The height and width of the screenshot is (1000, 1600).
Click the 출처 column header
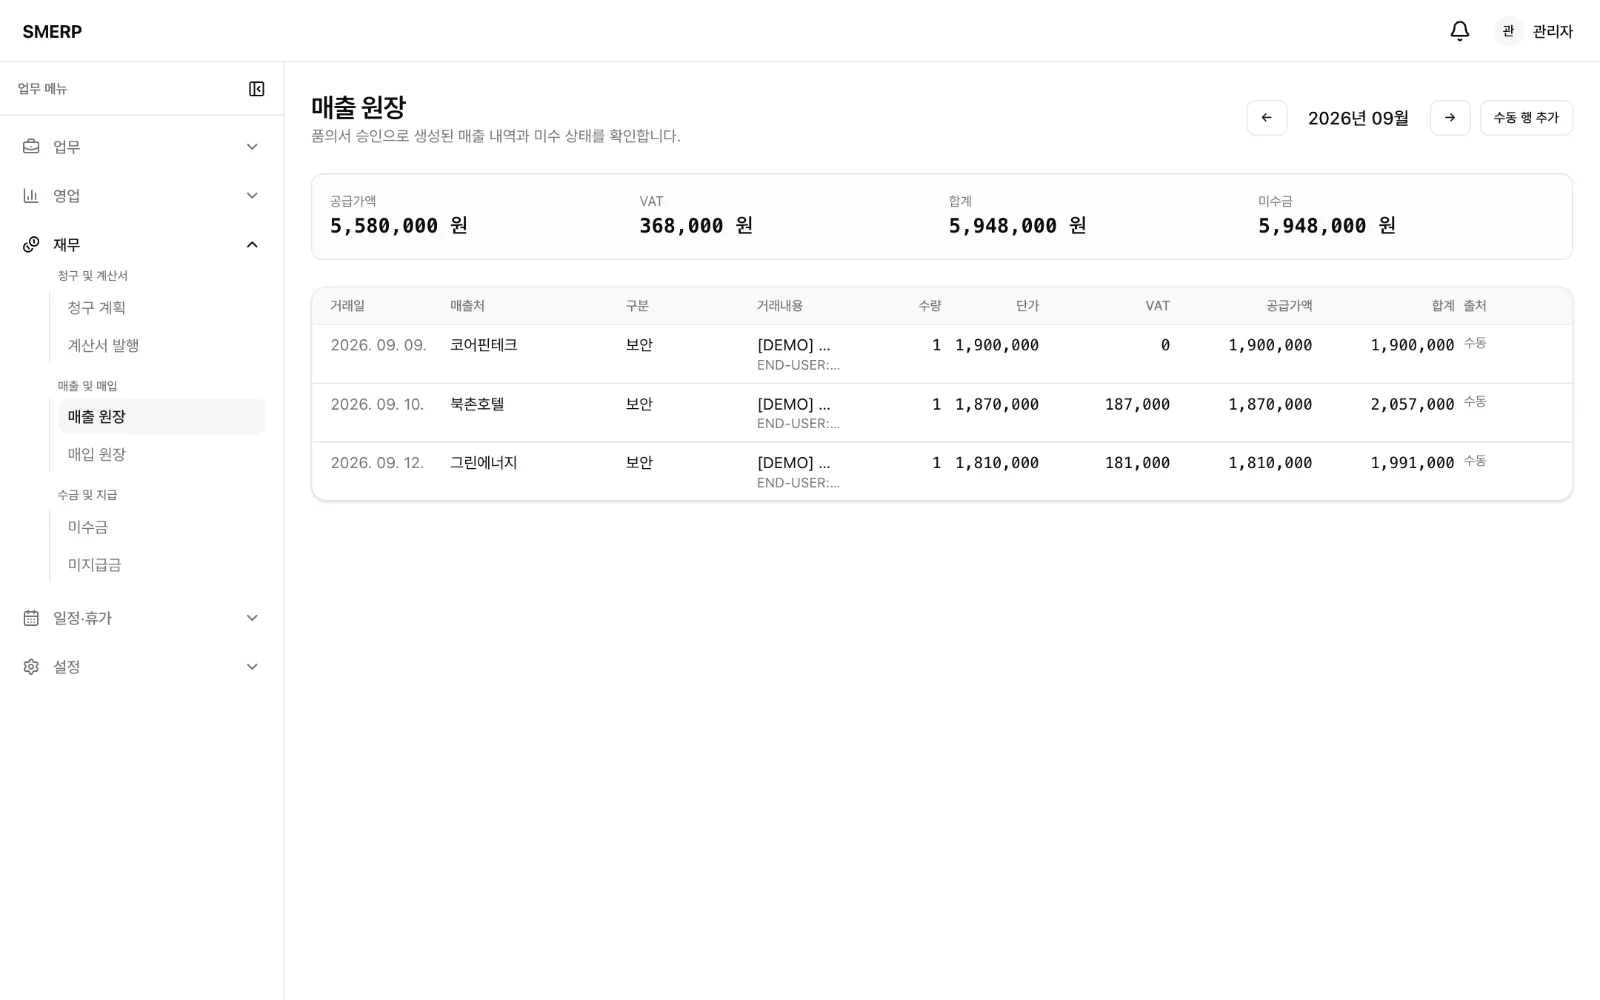coord(1475,306)
